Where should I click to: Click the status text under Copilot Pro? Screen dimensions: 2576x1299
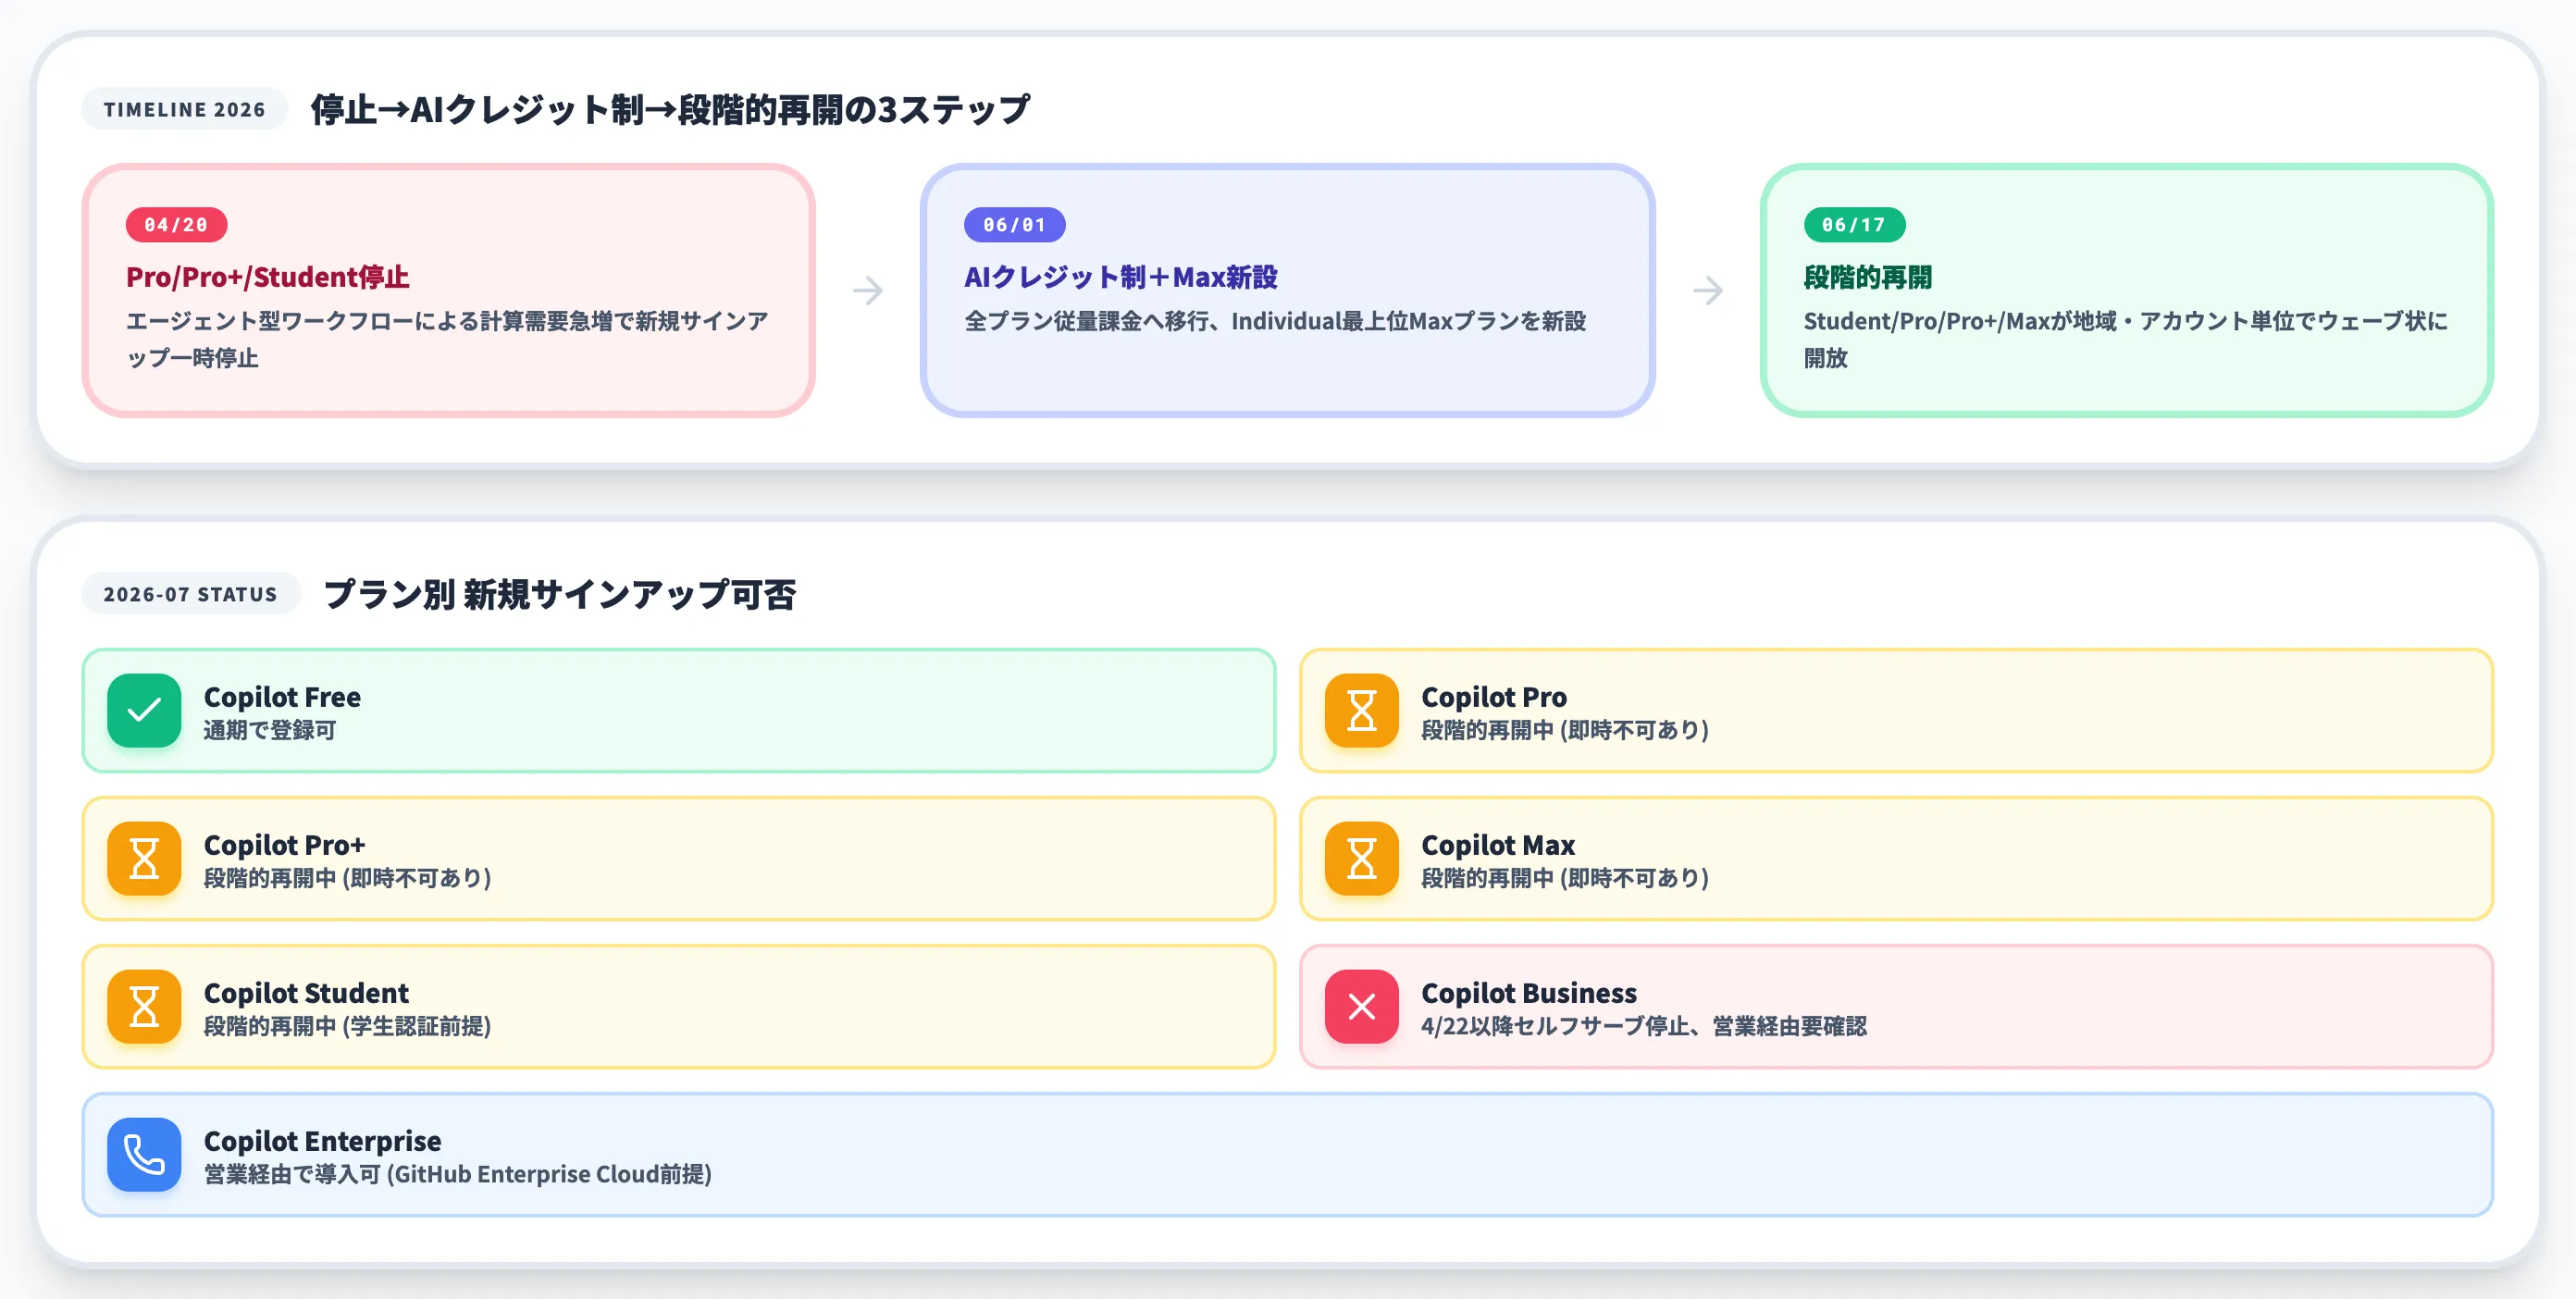click(x=1565, y=730)
